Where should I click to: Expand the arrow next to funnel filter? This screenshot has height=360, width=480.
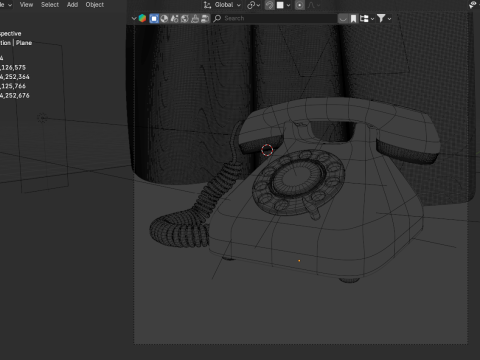(389, 19)
